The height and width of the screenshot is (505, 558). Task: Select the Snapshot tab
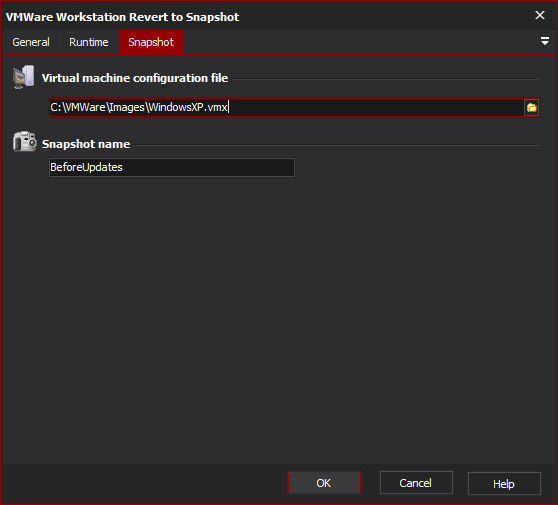[151, 42]
